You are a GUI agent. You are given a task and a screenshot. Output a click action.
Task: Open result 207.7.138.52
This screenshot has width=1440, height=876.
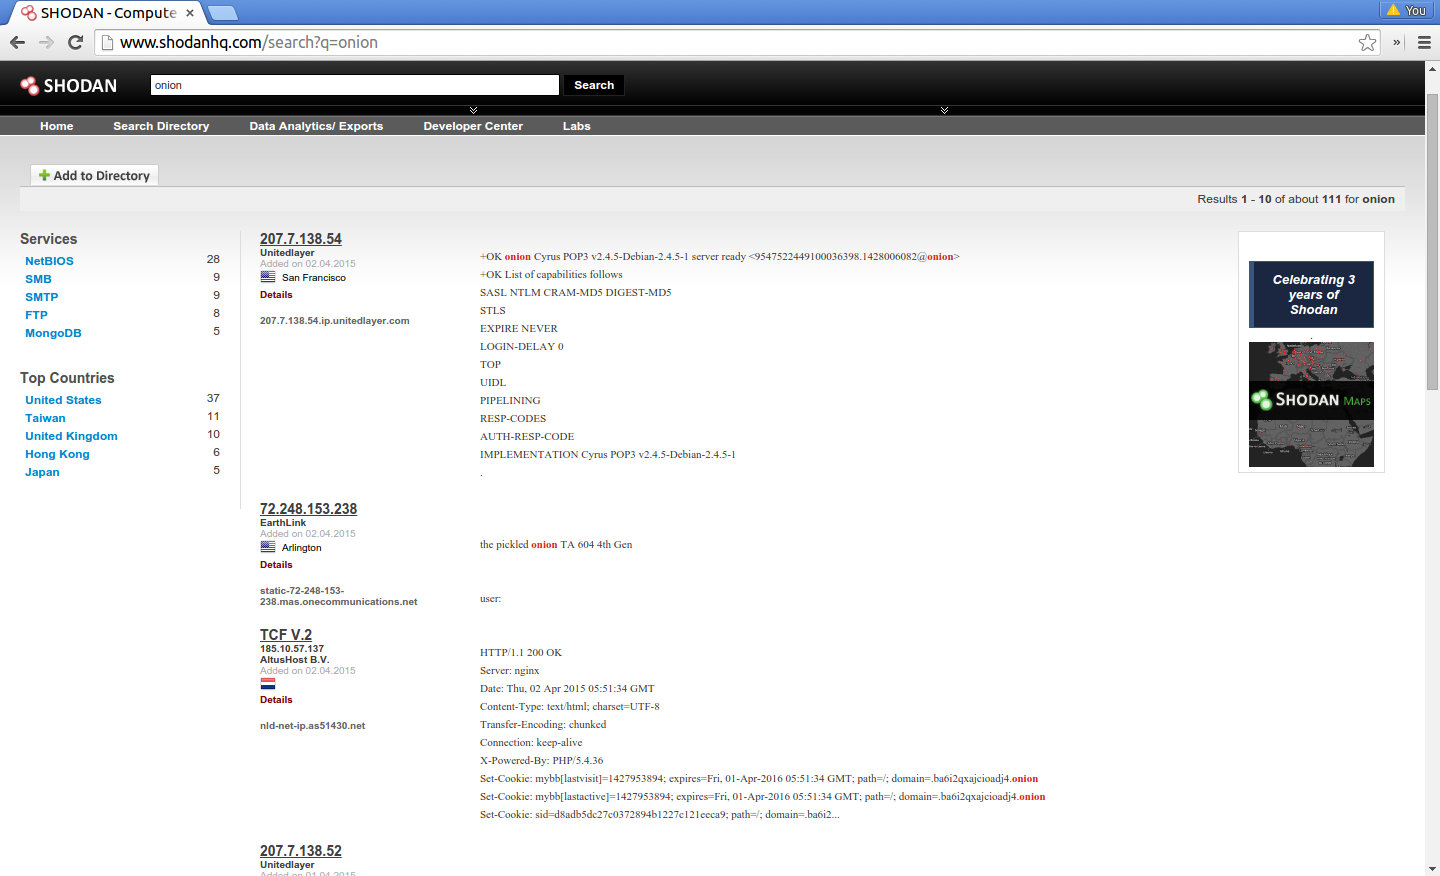[x=301, y=851]
